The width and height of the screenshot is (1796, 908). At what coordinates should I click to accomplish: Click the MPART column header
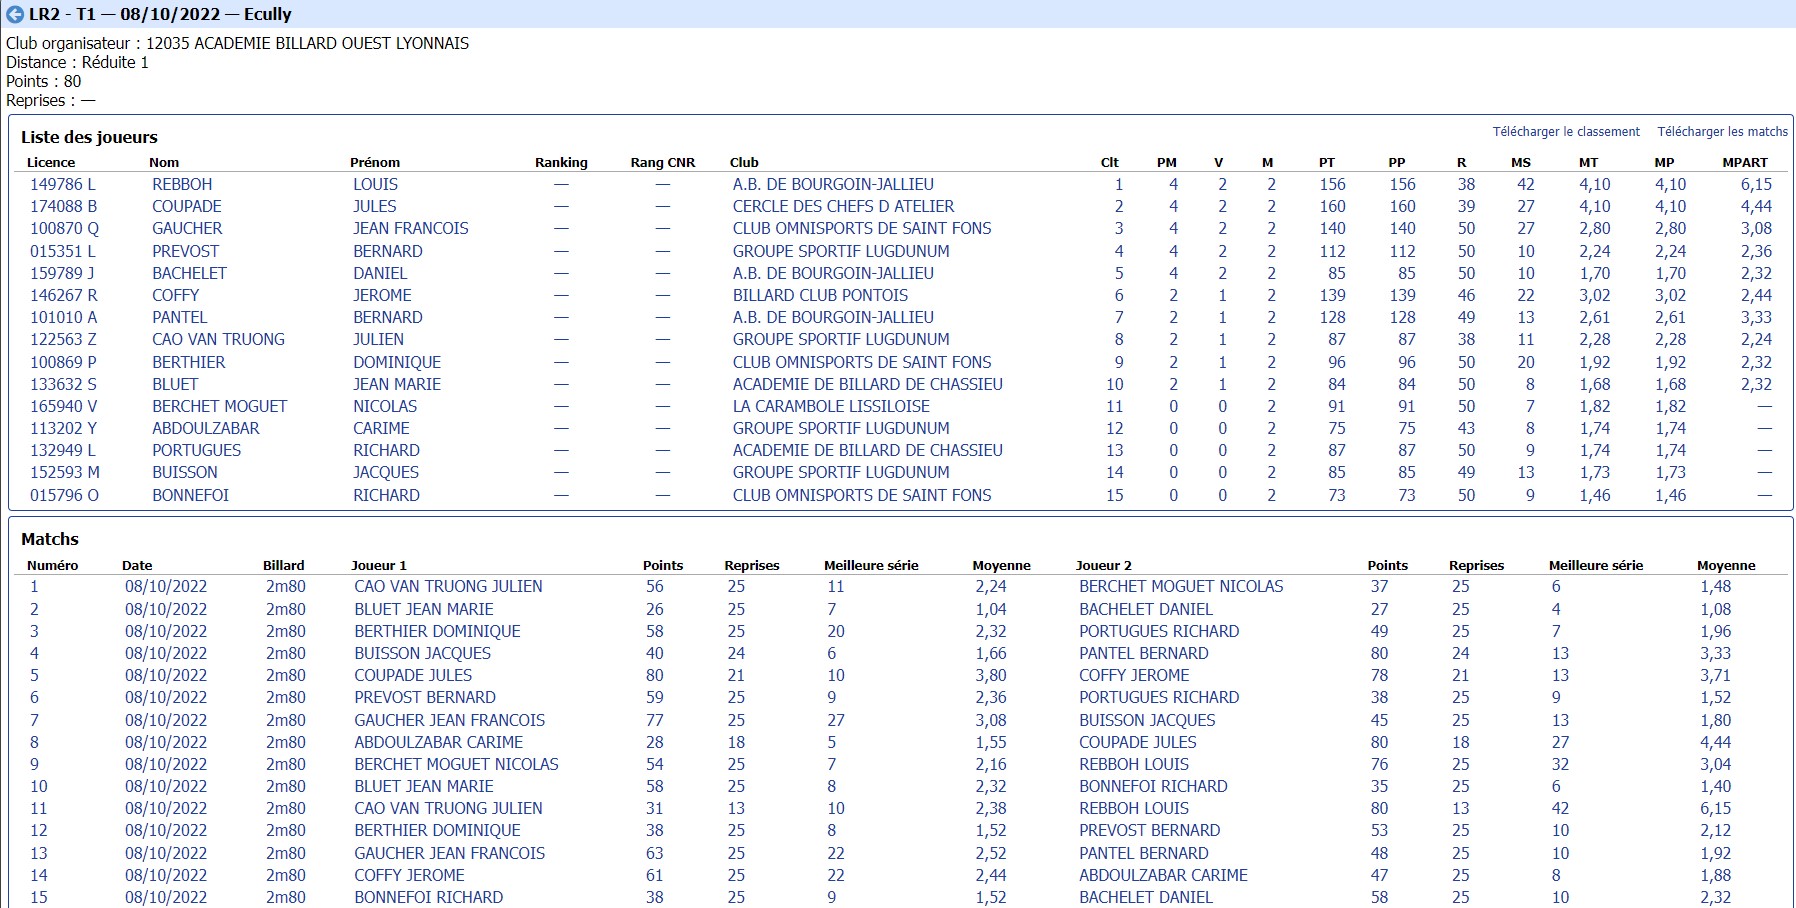1745,162
